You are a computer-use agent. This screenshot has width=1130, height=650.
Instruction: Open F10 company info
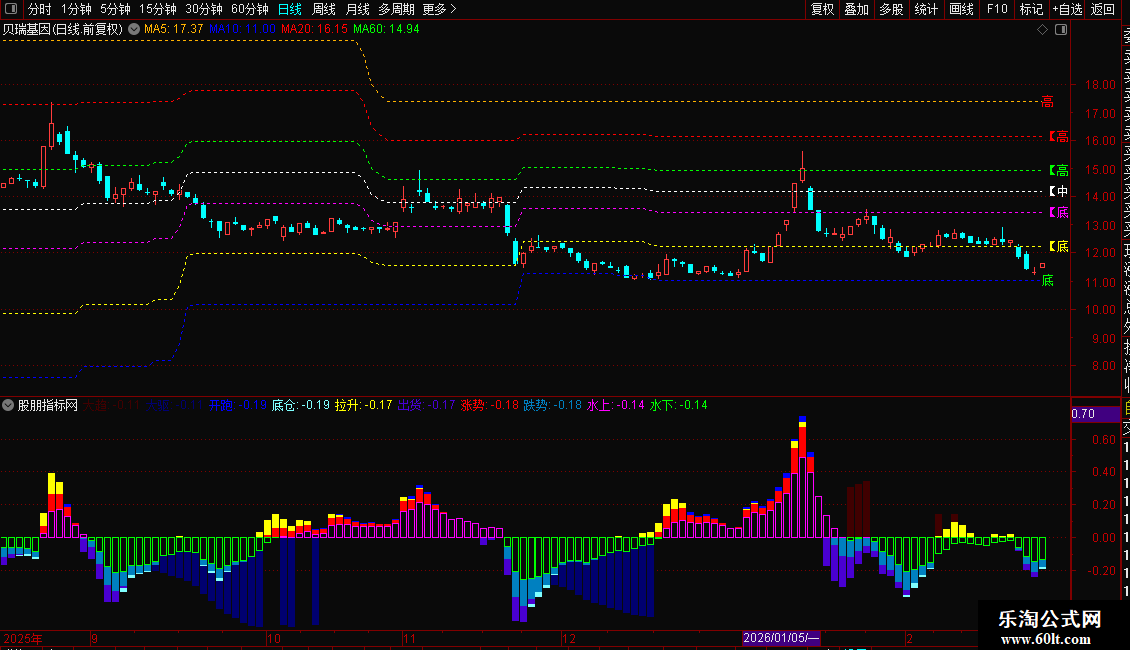click(997, 9)
